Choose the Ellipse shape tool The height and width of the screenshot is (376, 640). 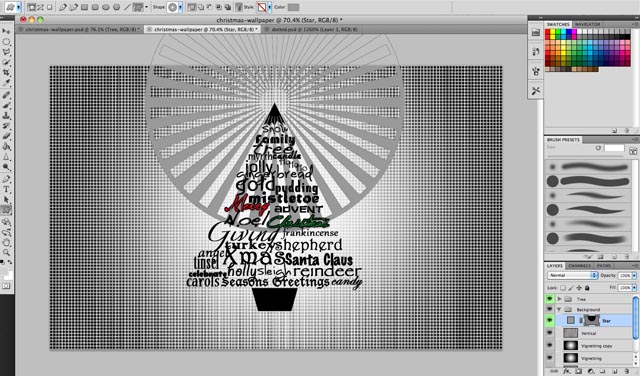(106, 7)
